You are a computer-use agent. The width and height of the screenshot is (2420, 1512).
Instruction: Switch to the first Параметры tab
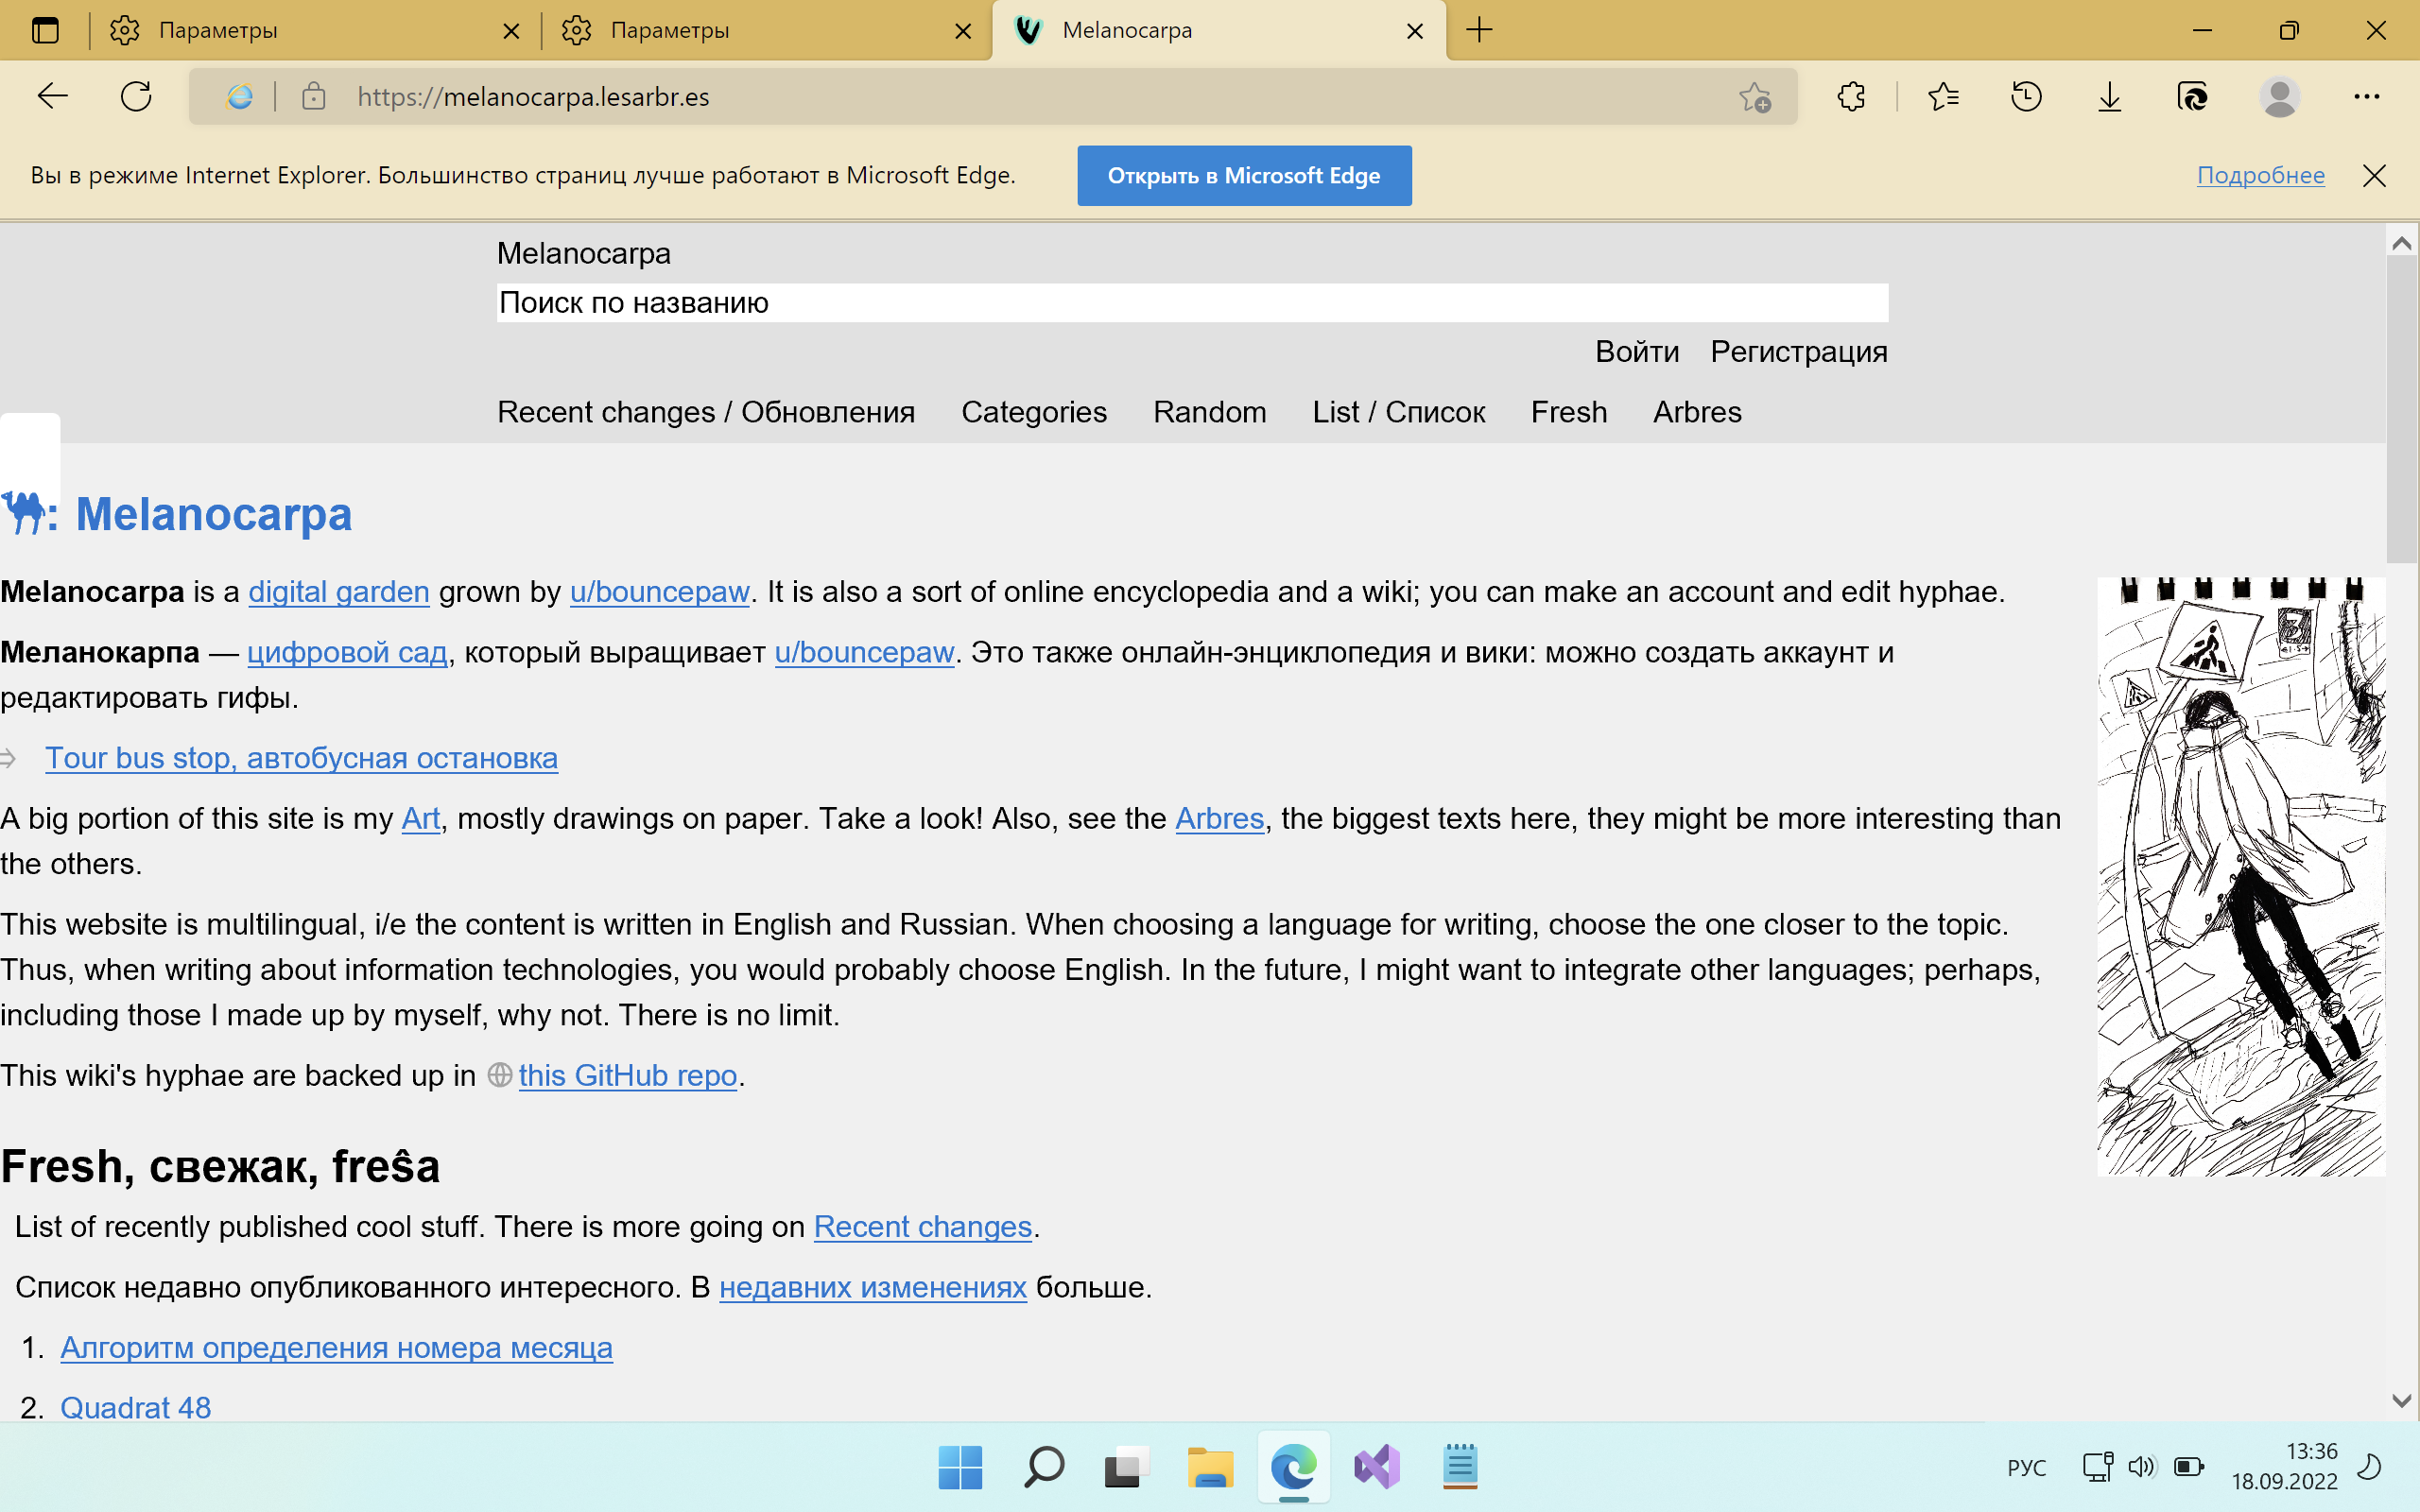coord(300,30)
